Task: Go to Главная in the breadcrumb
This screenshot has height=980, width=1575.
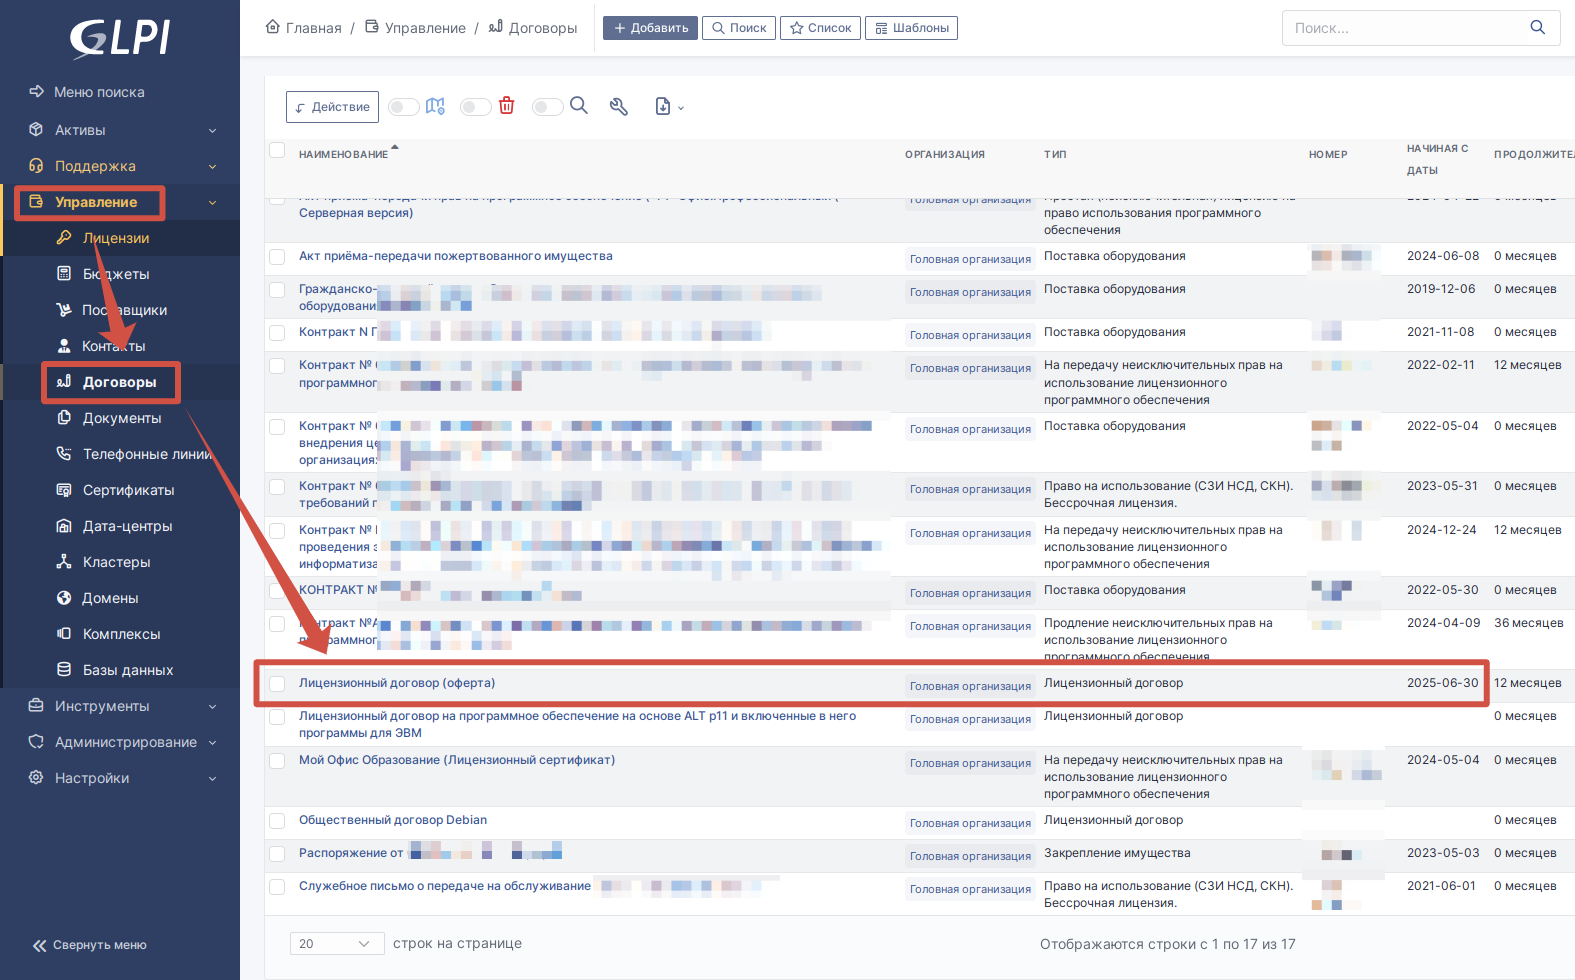Action: (313, 28)
